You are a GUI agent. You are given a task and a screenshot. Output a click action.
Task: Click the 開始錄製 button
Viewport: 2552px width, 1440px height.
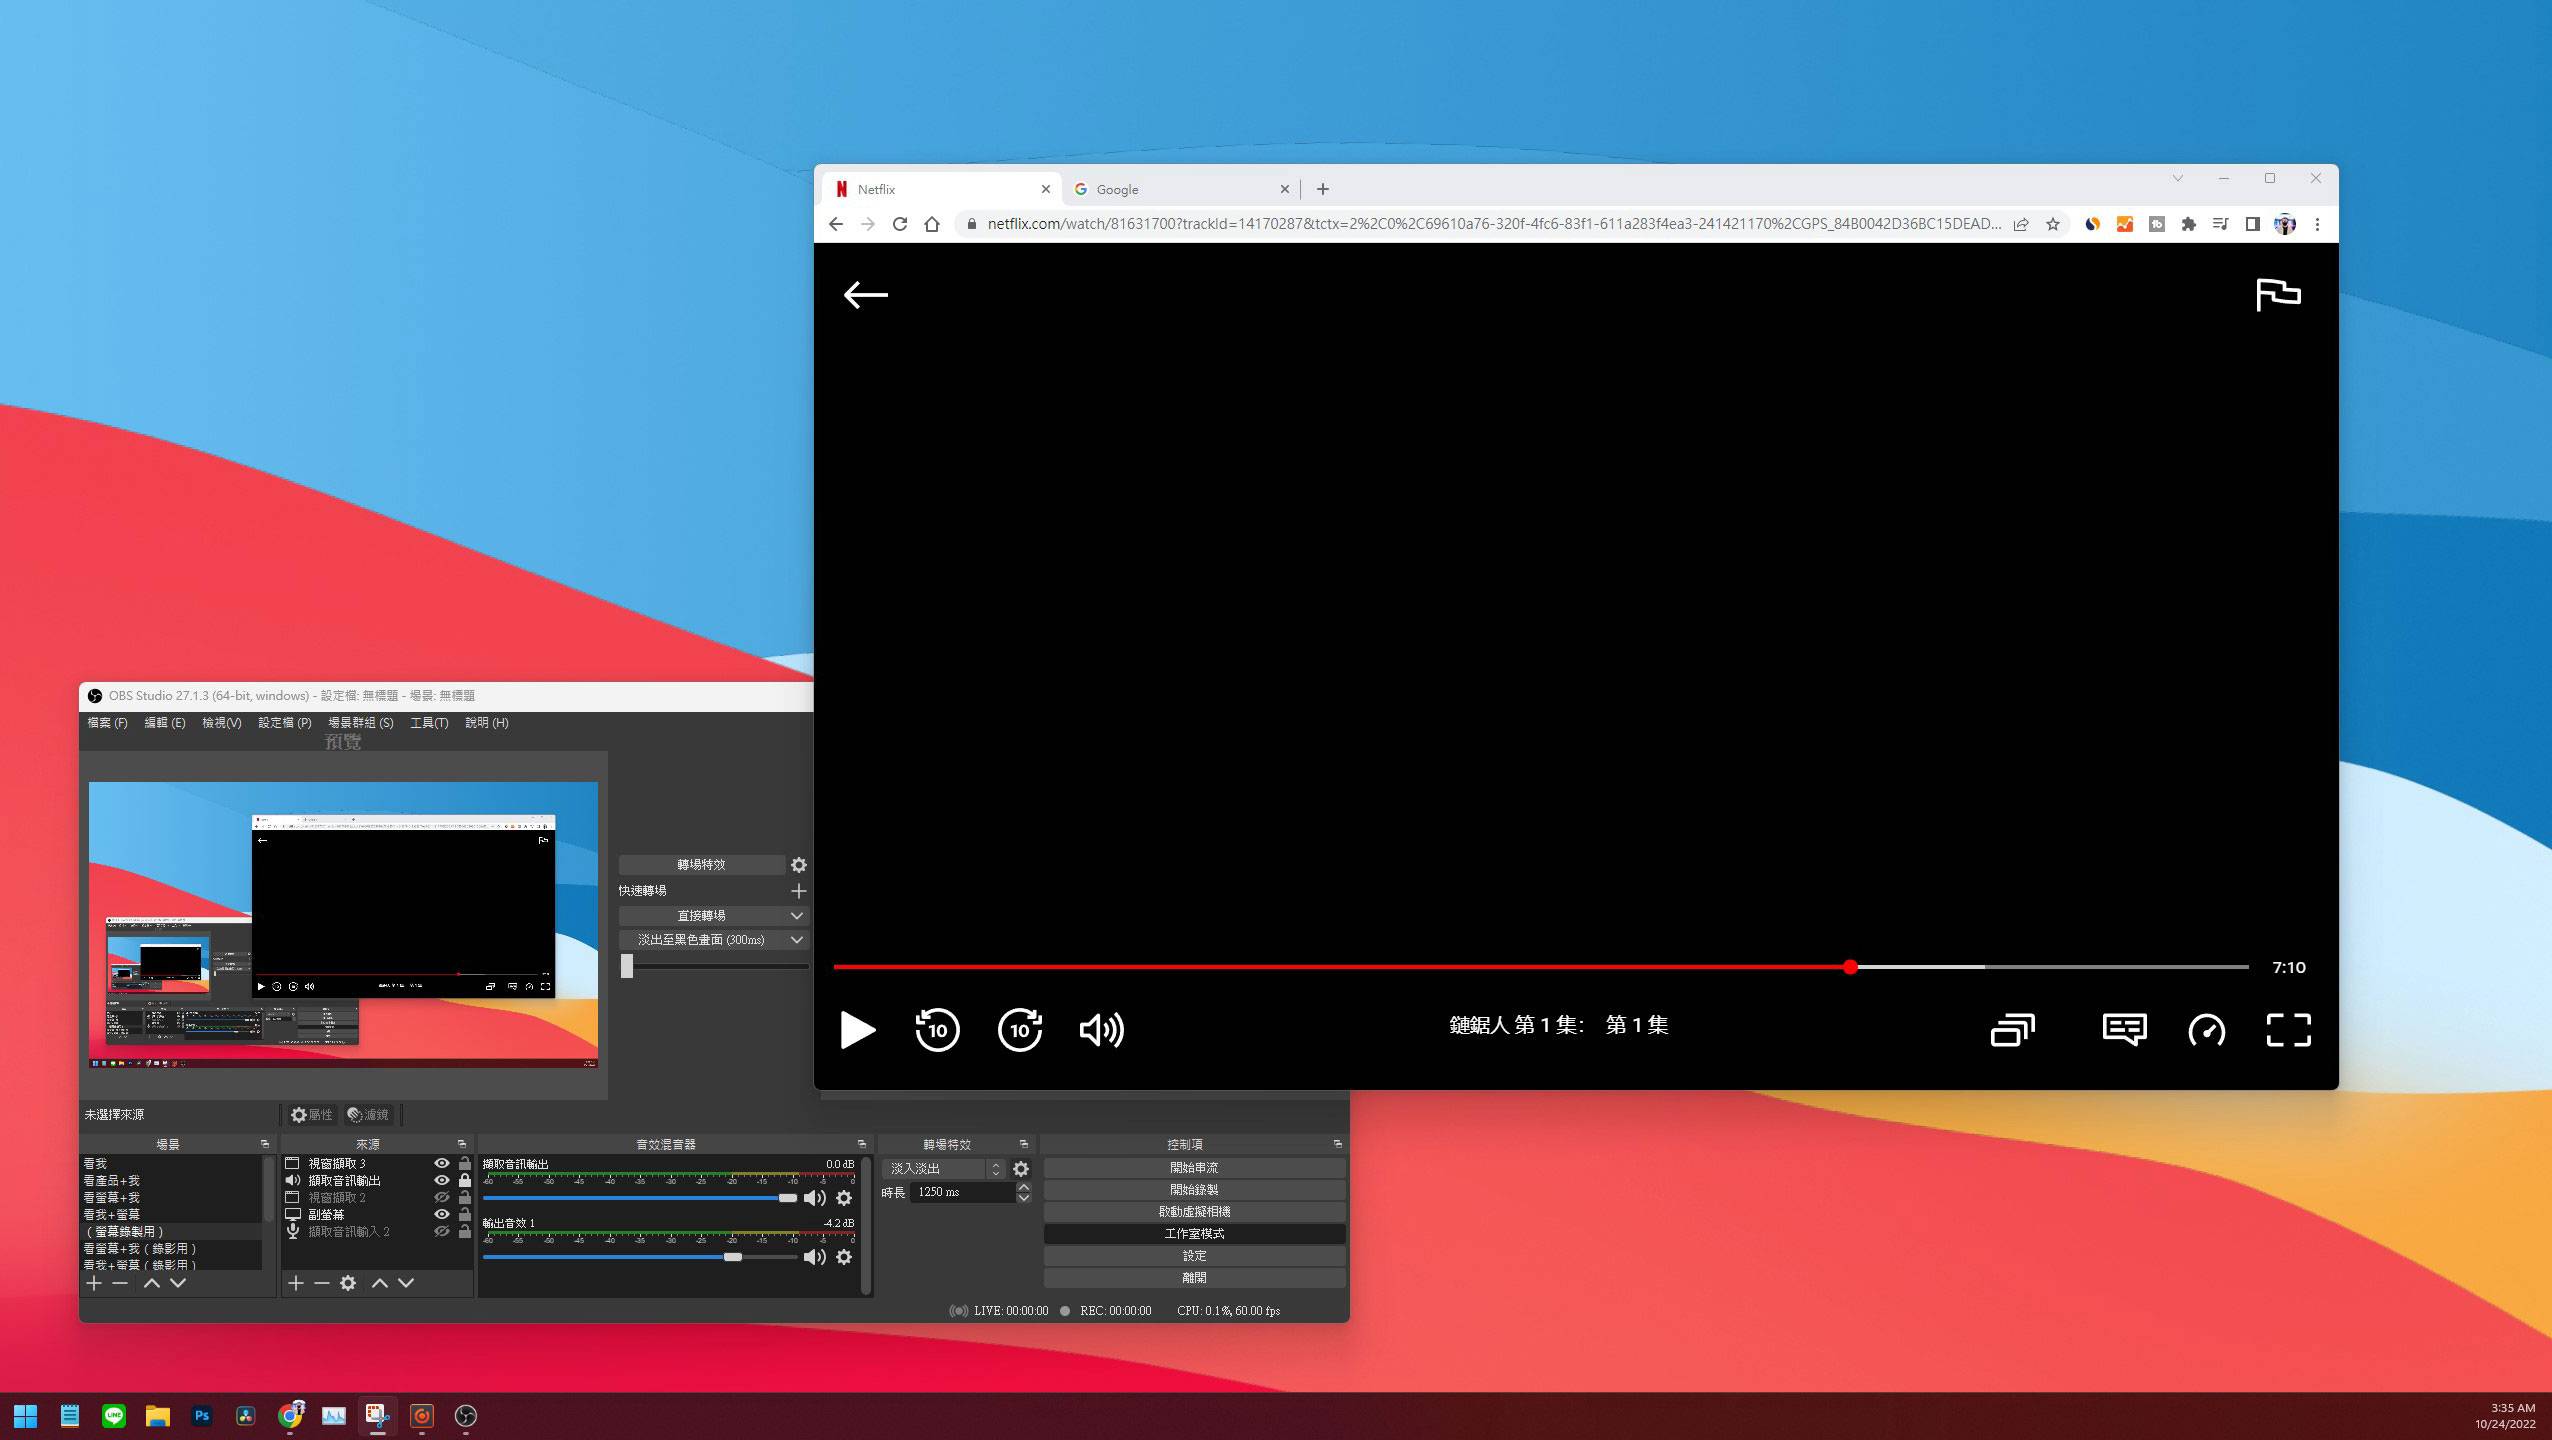tap(1194, 1189)
